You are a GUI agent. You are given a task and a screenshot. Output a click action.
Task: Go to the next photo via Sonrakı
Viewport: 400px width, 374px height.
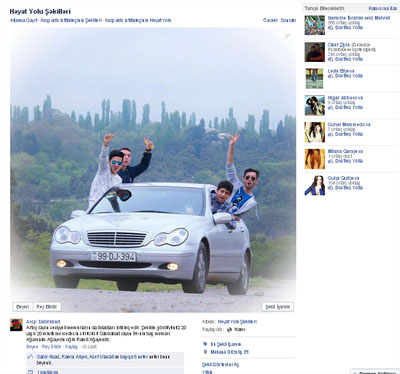[x=288, y=20]
